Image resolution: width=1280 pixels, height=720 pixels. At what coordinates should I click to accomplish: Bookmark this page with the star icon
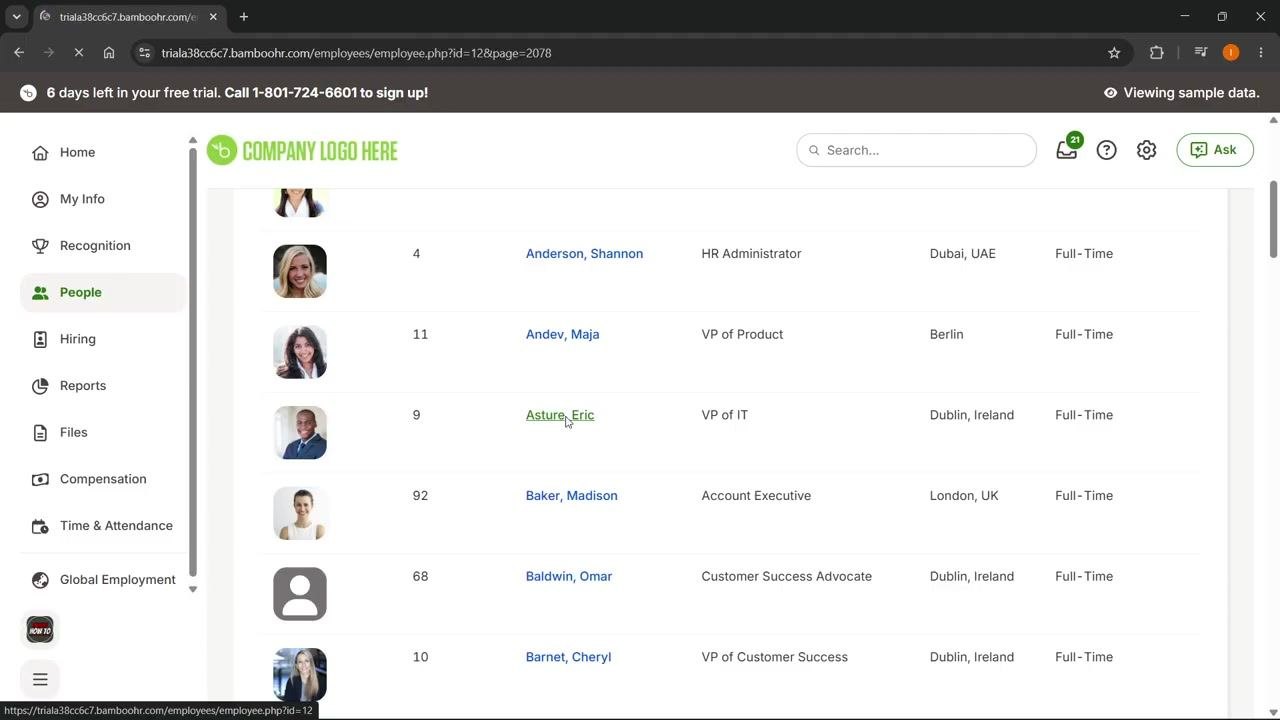click(1114, 53)
